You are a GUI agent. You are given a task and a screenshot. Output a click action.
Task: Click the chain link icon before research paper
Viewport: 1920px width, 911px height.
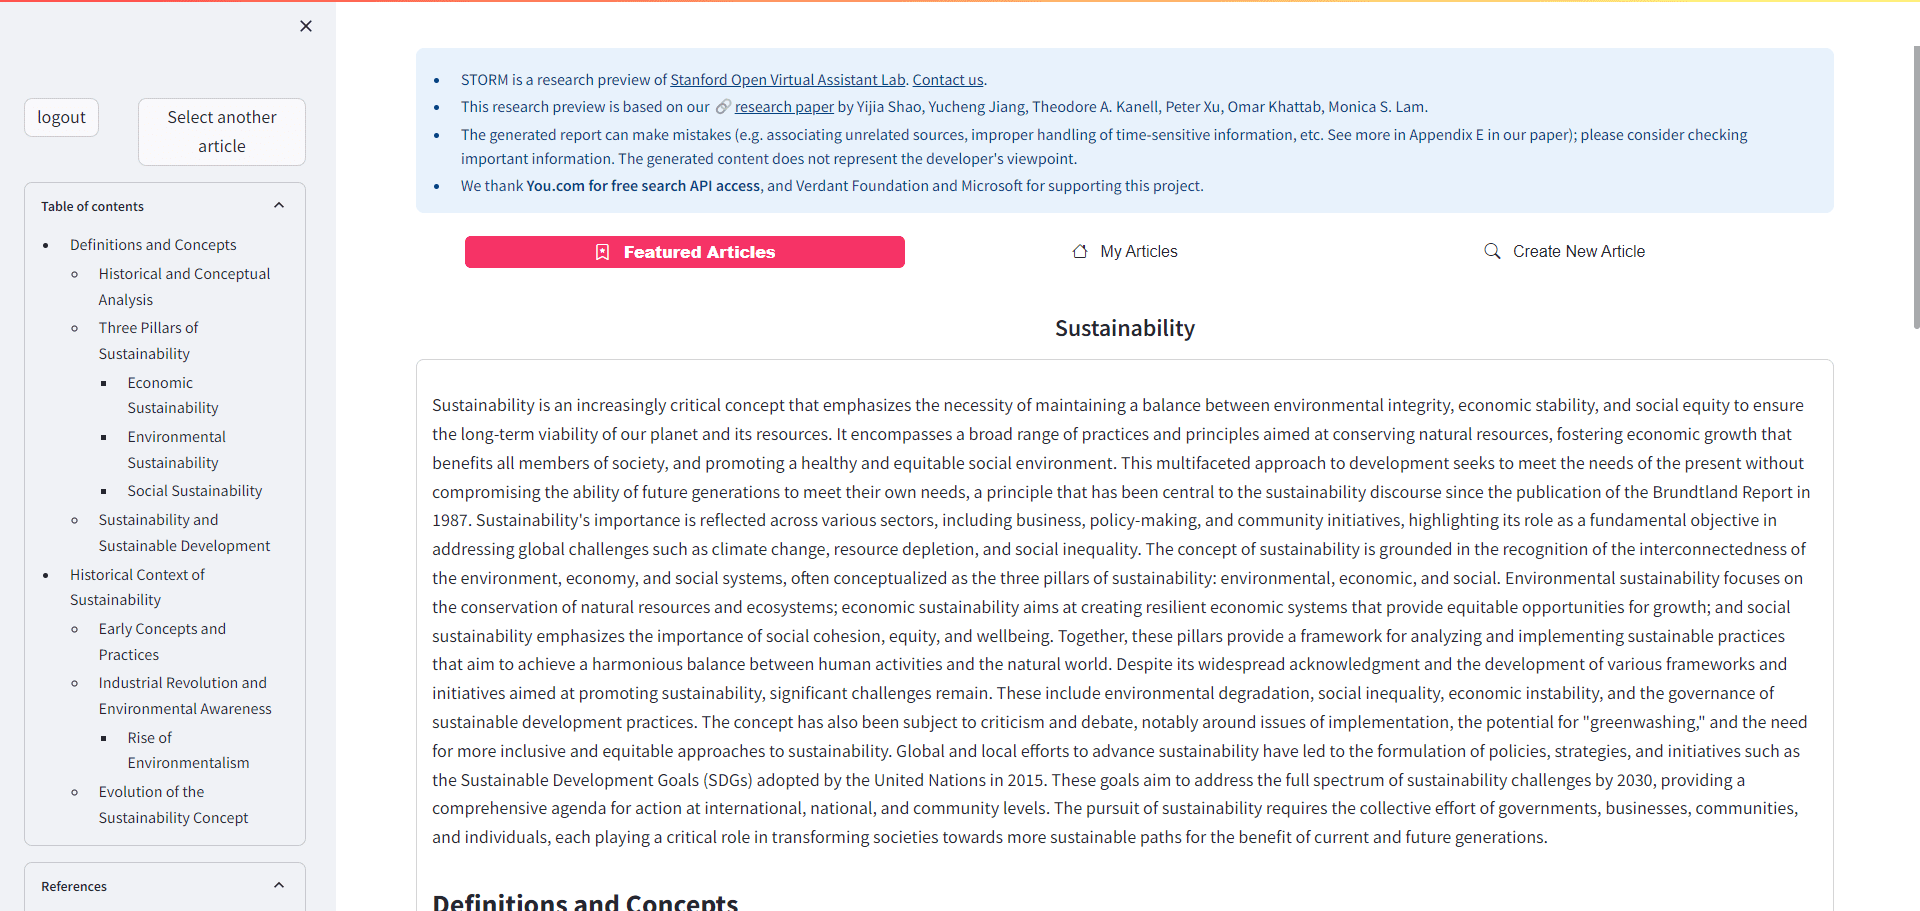723,107
